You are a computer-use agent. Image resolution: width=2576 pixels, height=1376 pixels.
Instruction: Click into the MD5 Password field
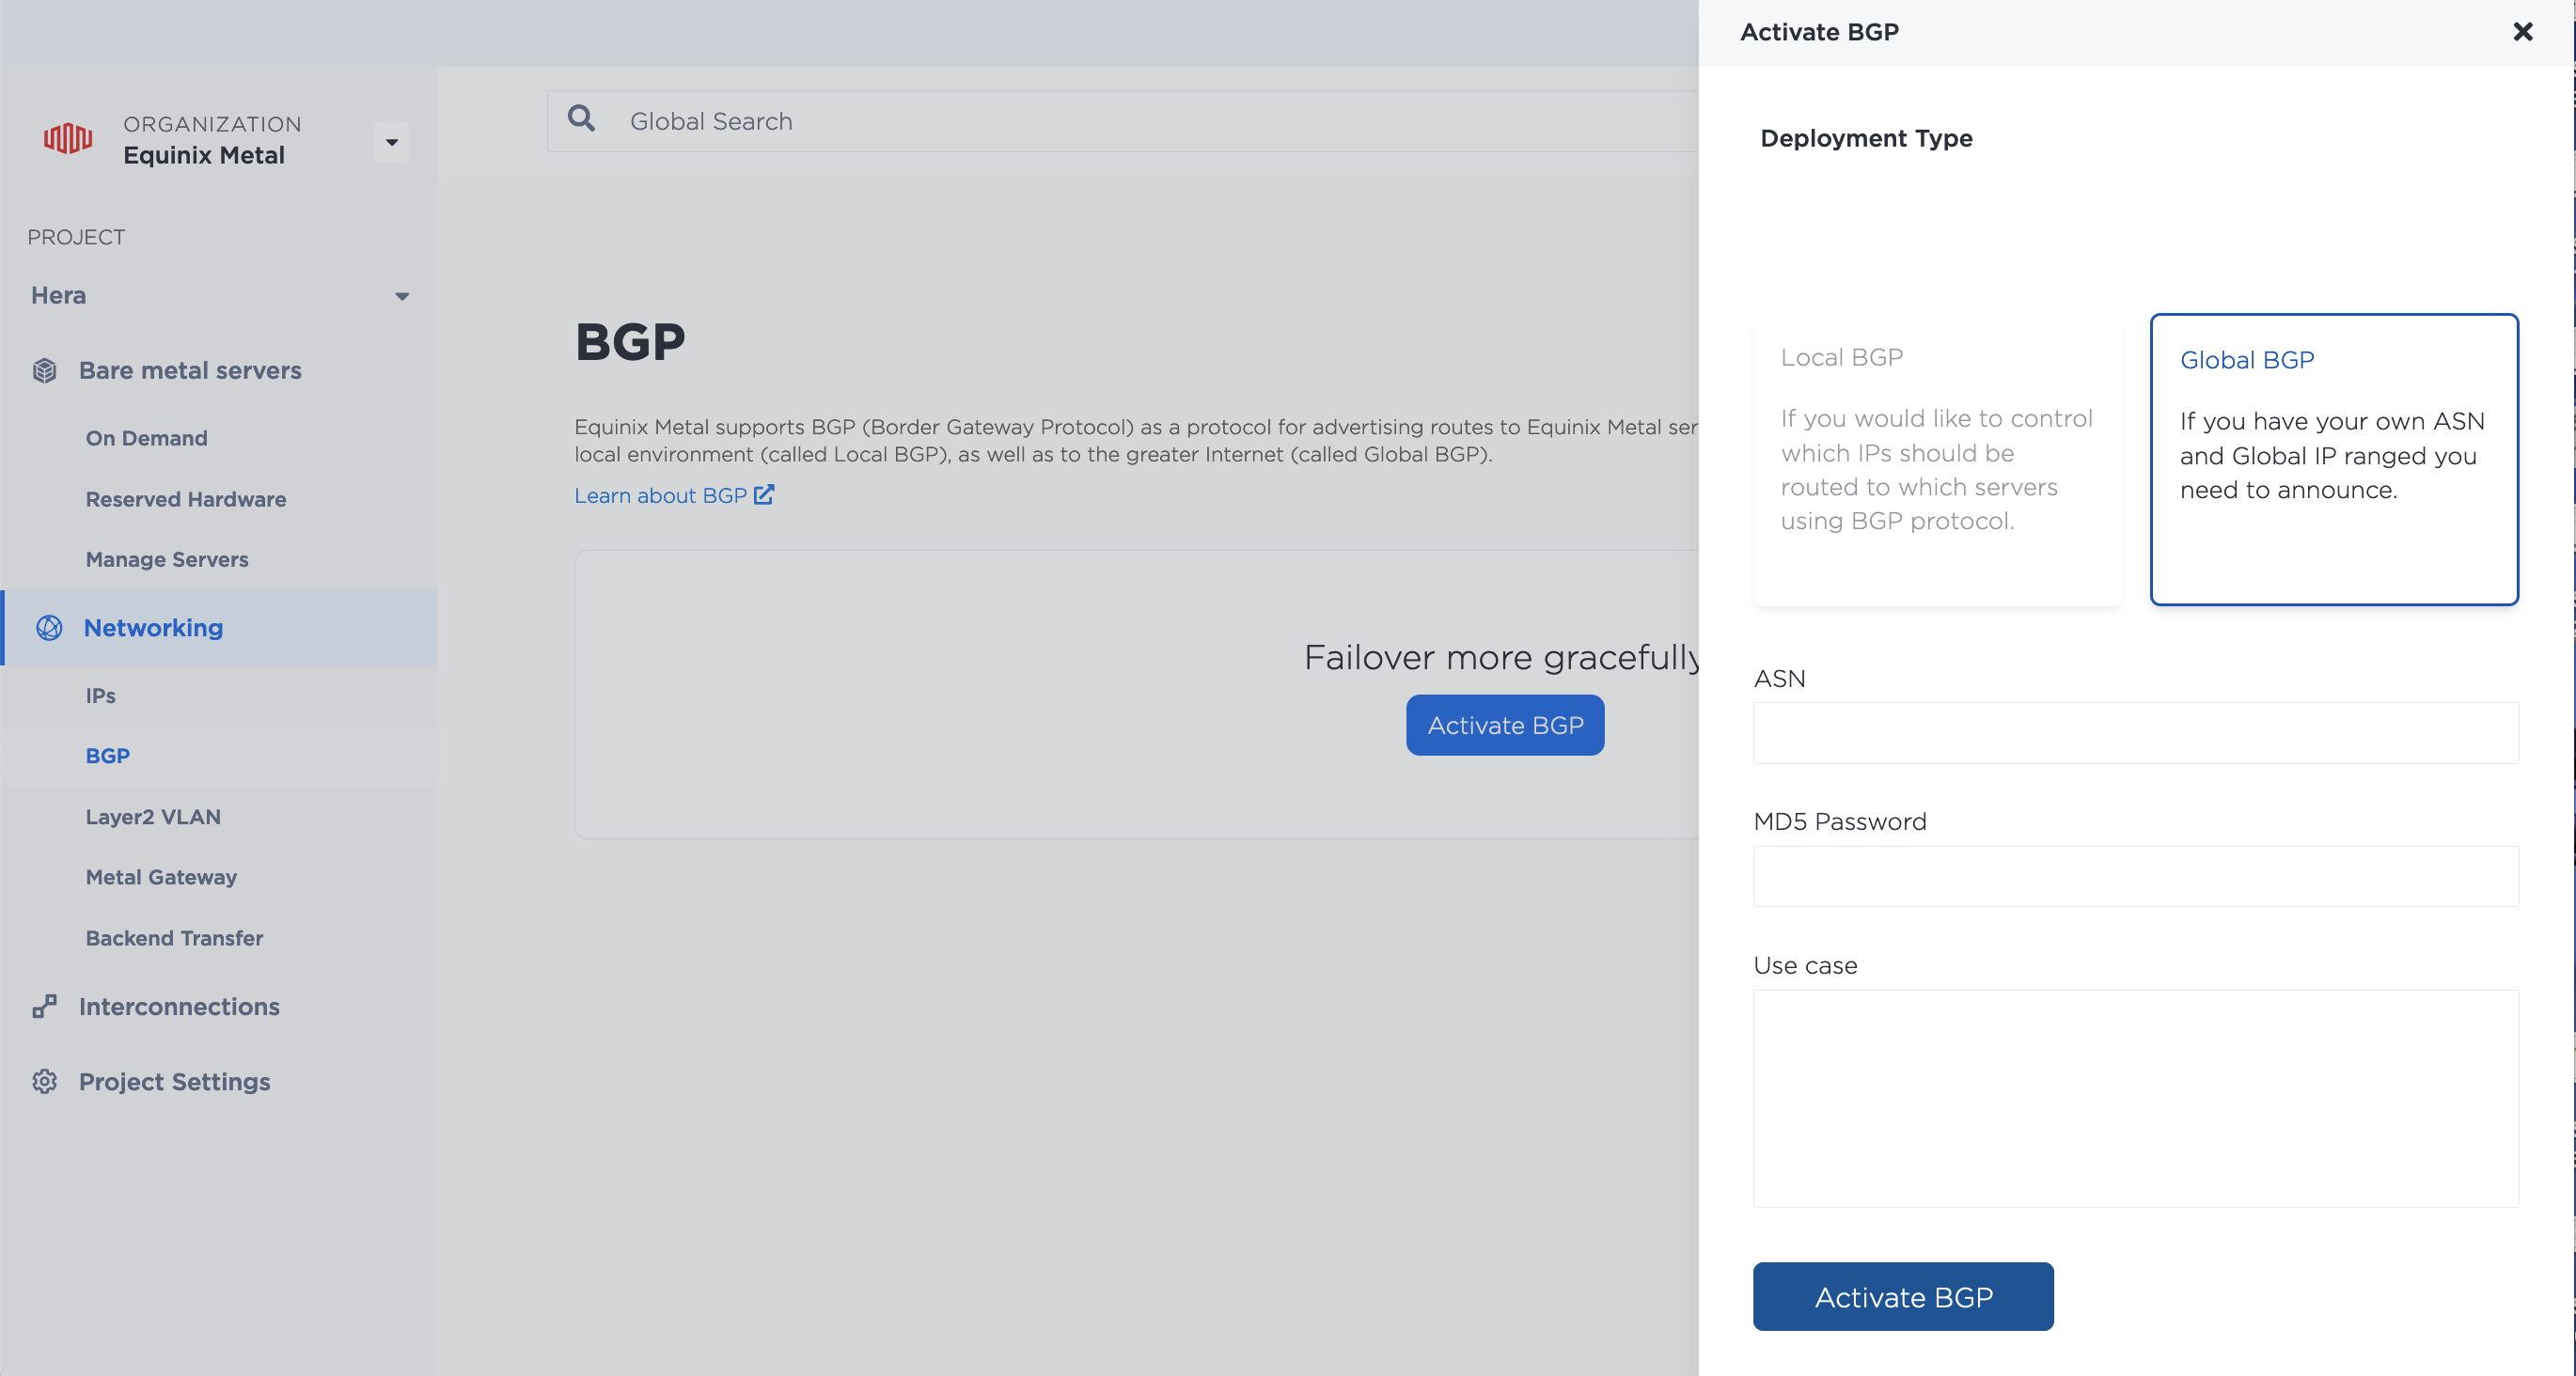click(x=2135, y=876)
